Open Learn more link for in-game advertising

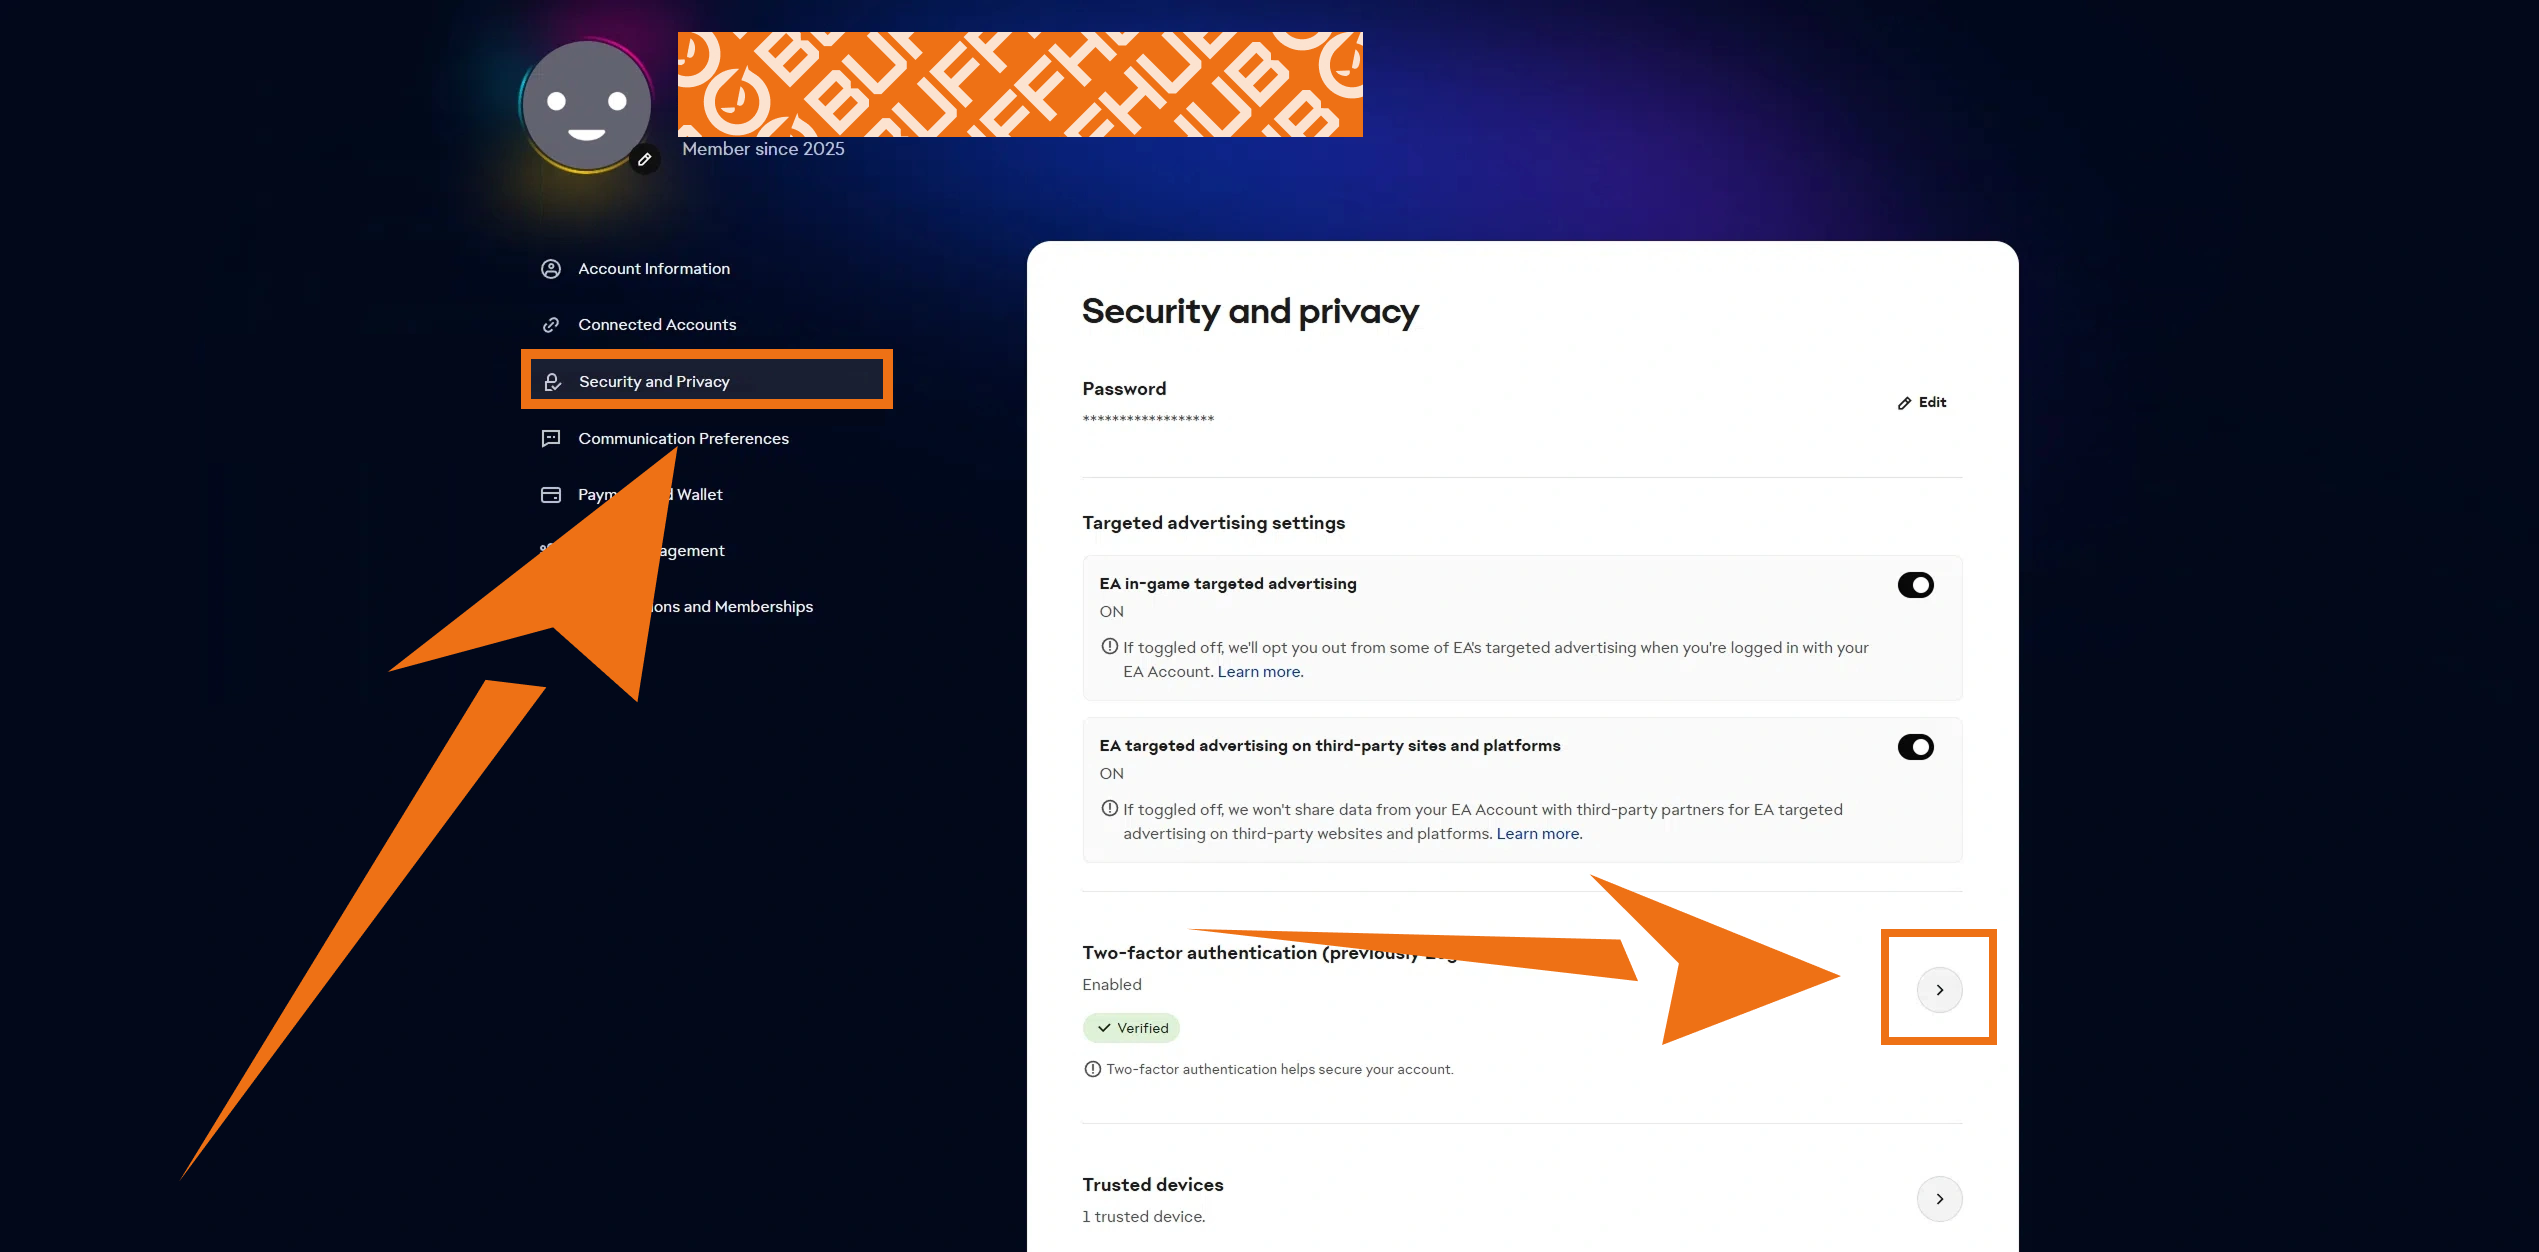tap(1259, 672)
